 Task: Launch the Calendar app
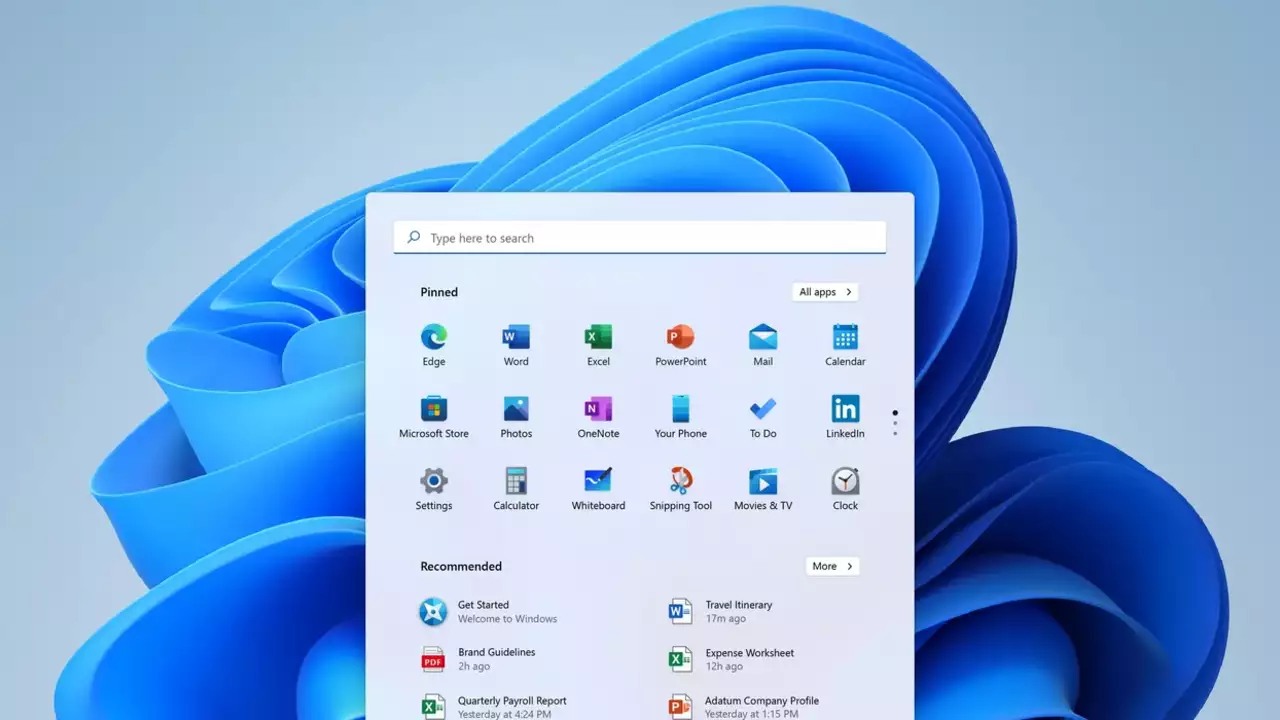point(845,337)
